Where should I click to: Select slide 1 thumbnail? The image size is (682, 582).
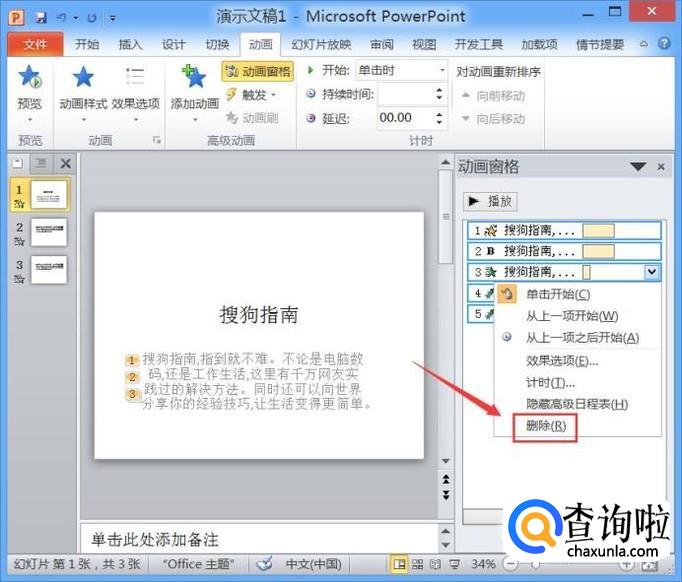pos(49,194)
